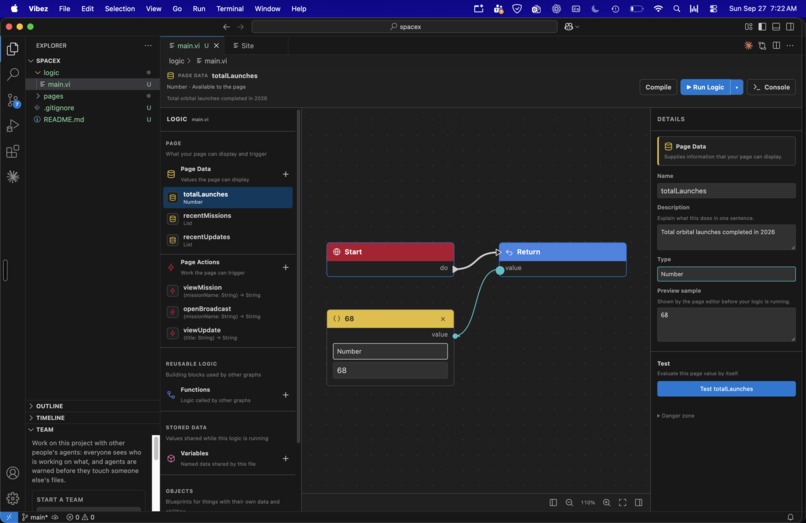Zoom out the logic canvas
This screenshot has width=806, height=523.
tap(569, 502)
